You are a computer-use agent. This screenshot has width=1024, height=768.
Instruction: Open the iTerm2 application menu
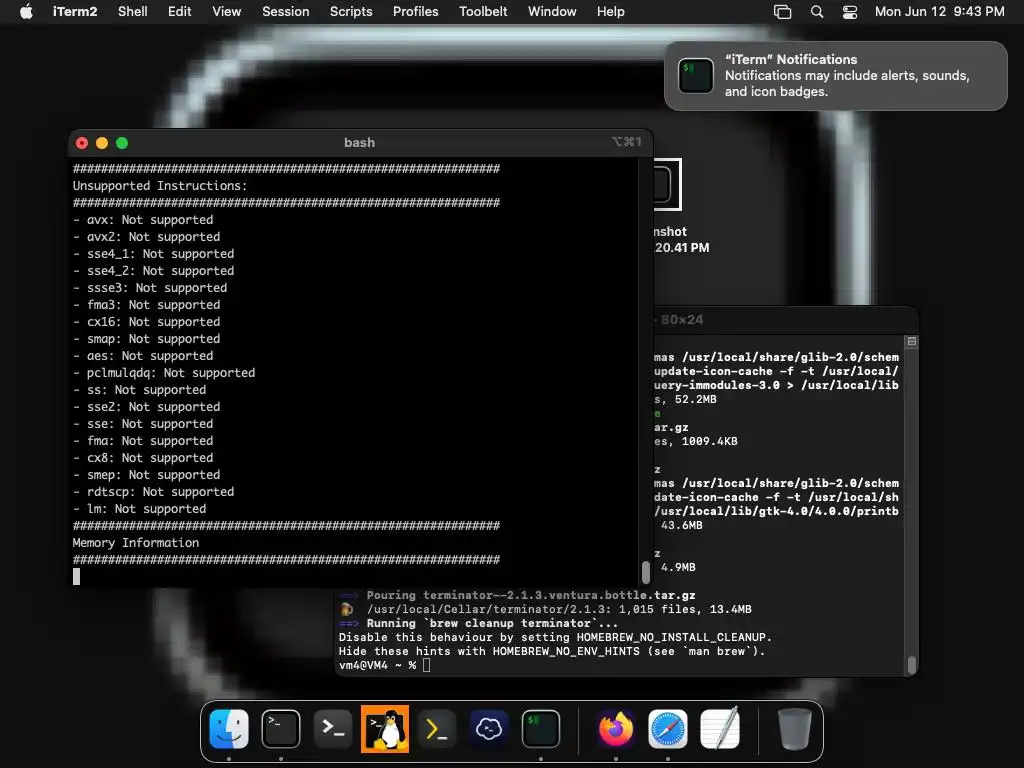pyautogui.click(x=74, y=12)
